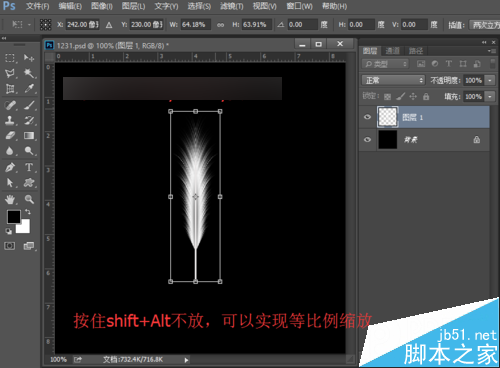Image resolution: width=500 pixels, height=368 pixels.
Task: Toggle lock position icon
Action: point(413,97)
